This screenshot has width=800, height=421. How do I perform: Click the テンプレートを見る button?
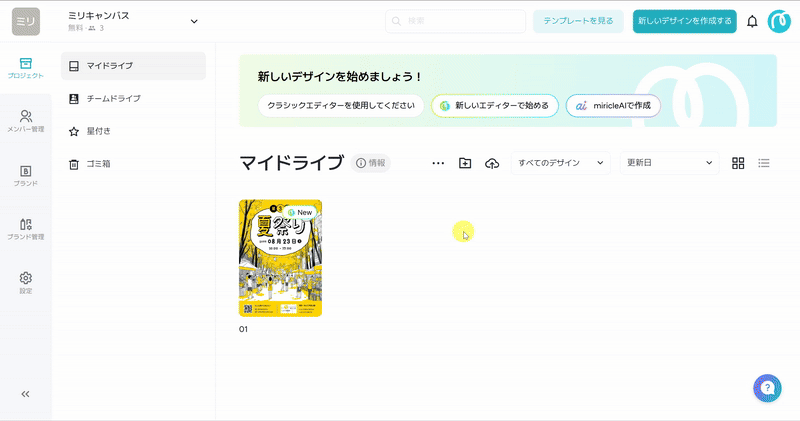pyautogui.click(x=578, y=21)
